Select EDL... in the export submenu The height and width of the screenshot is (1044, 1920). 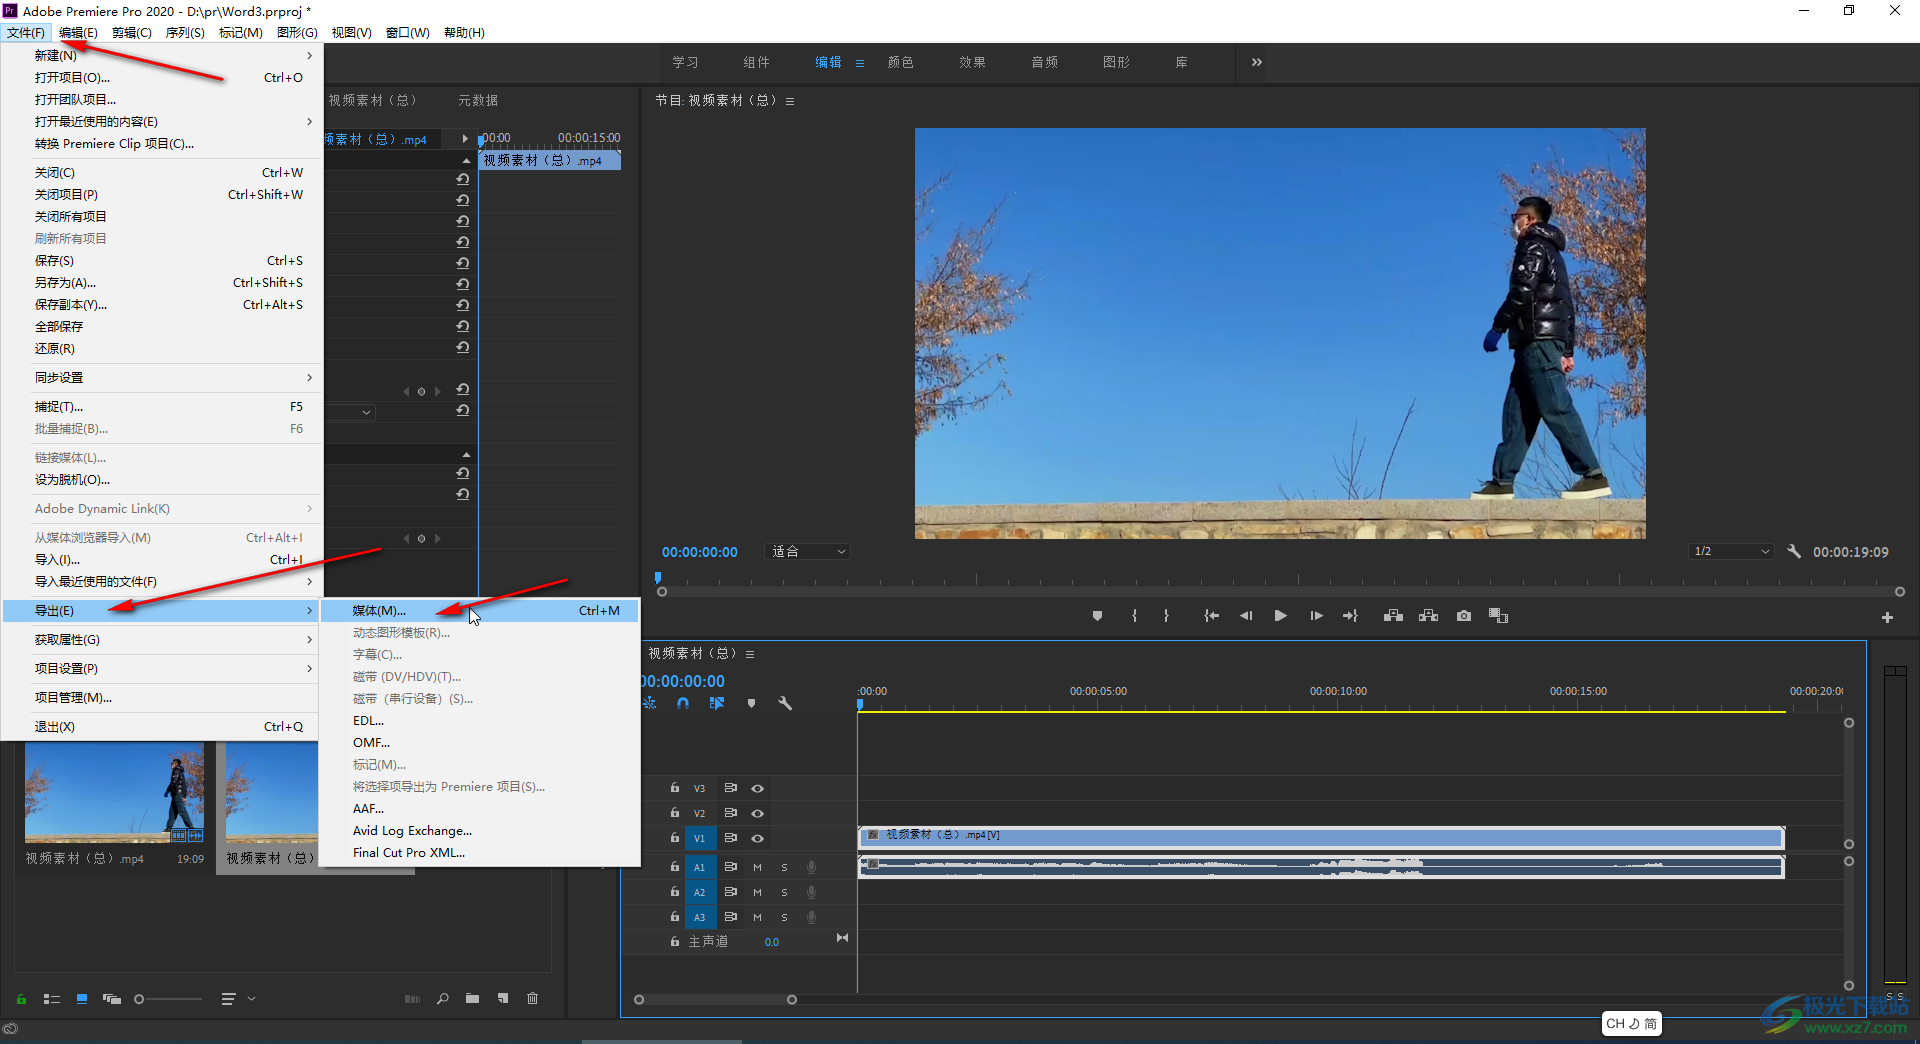366,720
